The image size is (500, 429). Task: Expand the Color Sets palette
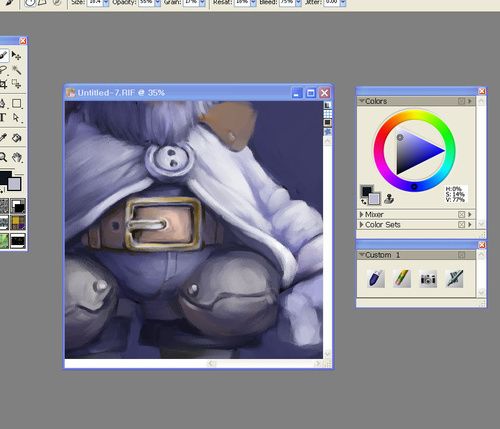[361, 225]
